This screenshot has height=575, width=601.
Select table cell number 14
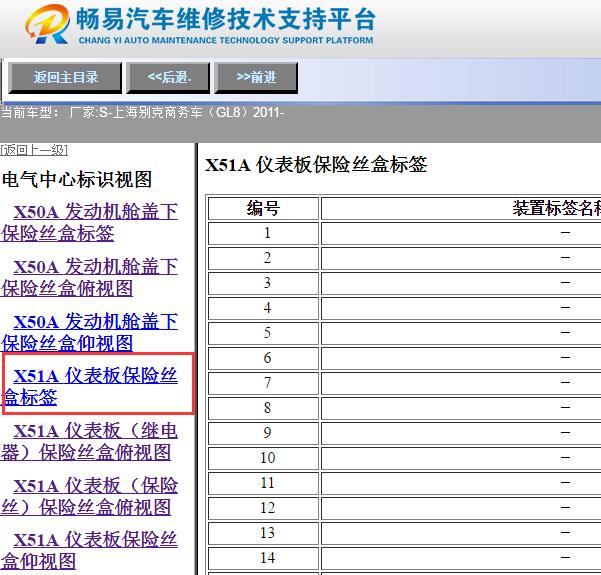[x=263, y=558]
